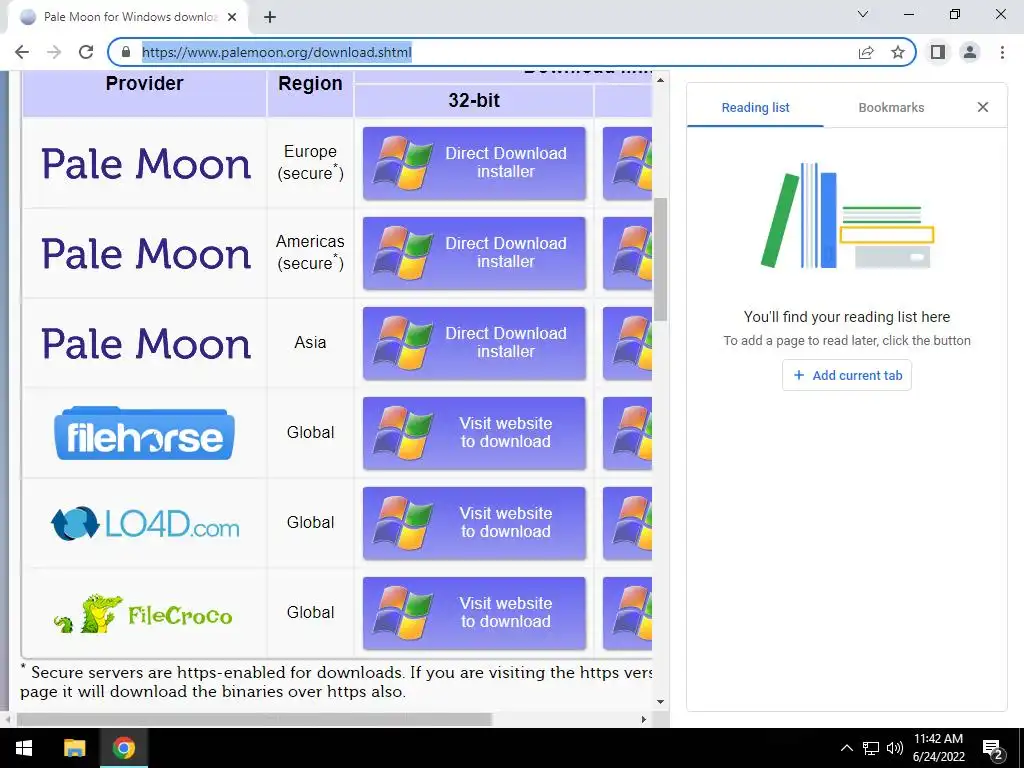Screen dimensions: 1024x768
Task: Click 64-bit button in Asia row
Action: pos(628,343)
